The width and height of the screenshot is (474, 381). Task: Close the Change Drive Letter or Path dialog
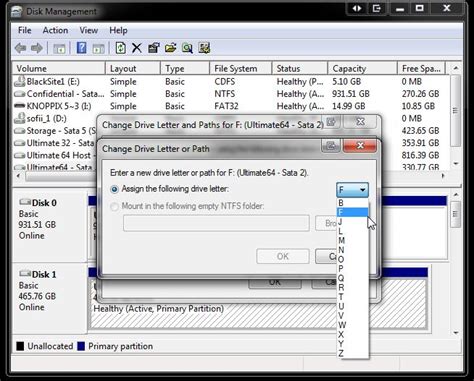(360, 146)
